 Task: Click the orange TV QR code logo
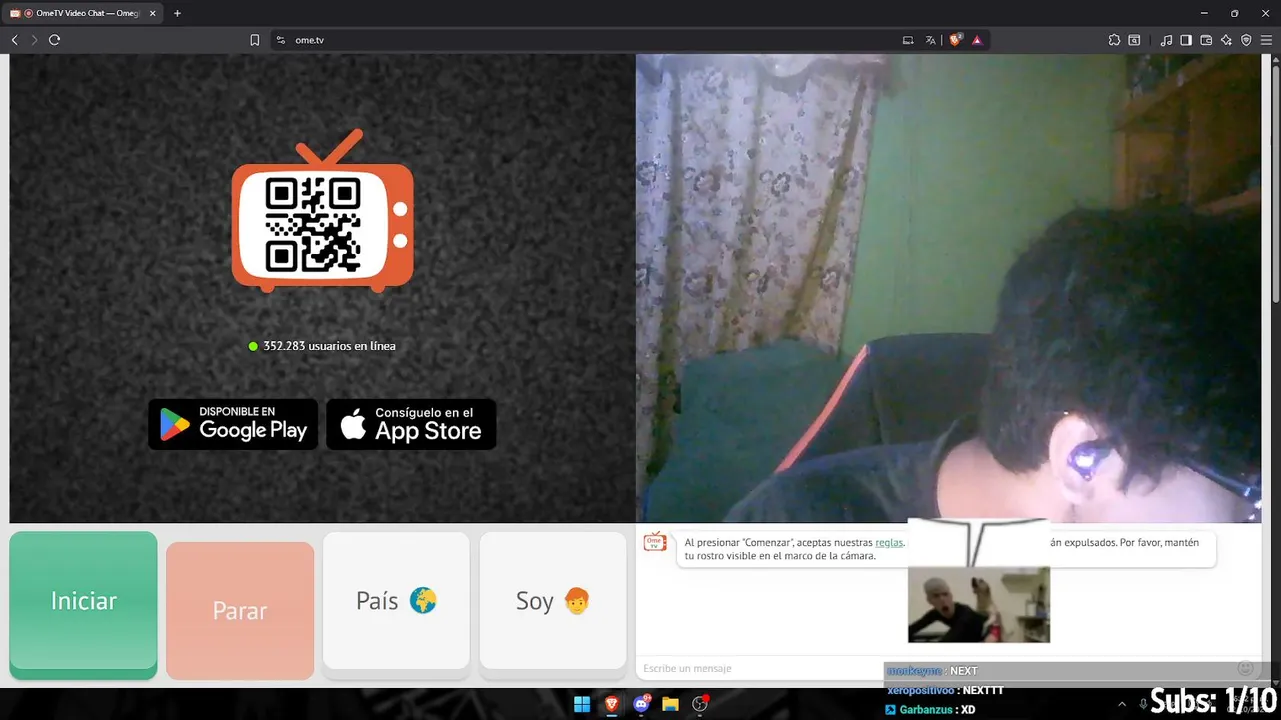[x=322, y=211]
